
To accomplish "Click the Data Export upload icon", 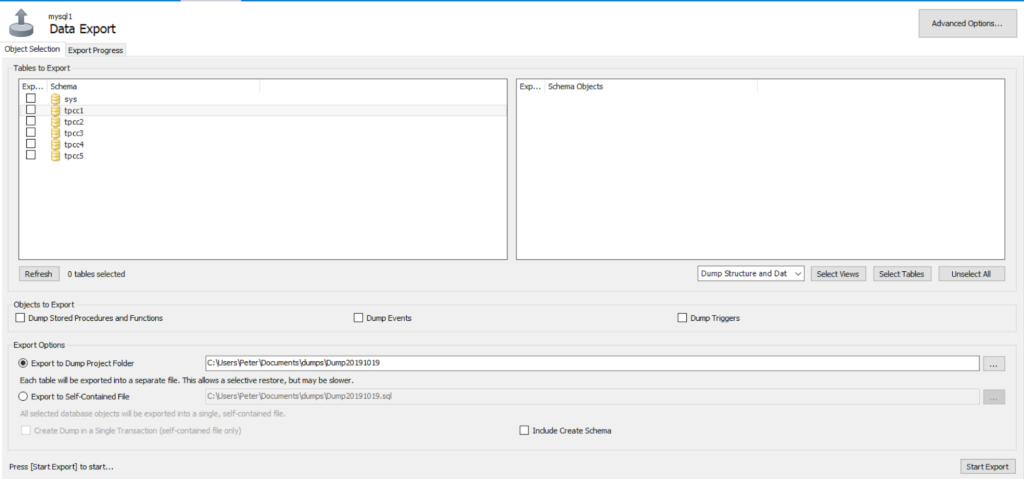I will pyautogui.click(x=22, y=24).
